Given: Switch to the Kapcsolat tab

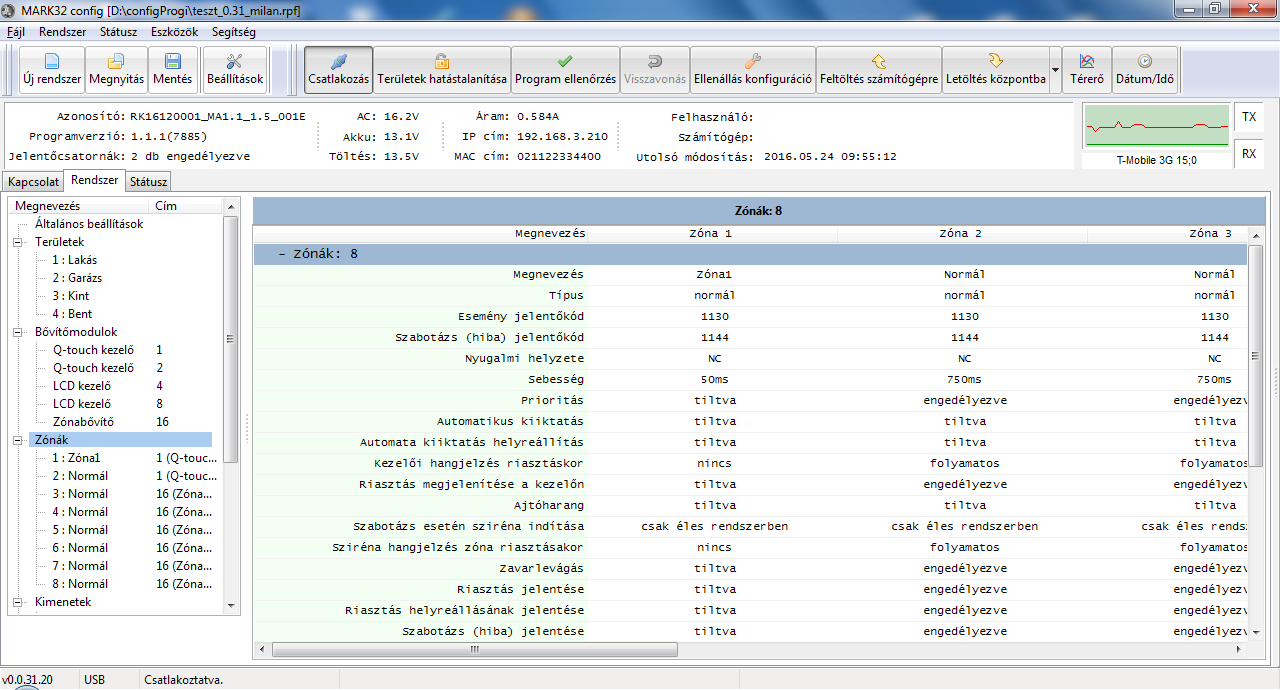Looking at the screenshot, I should [33, 181].
